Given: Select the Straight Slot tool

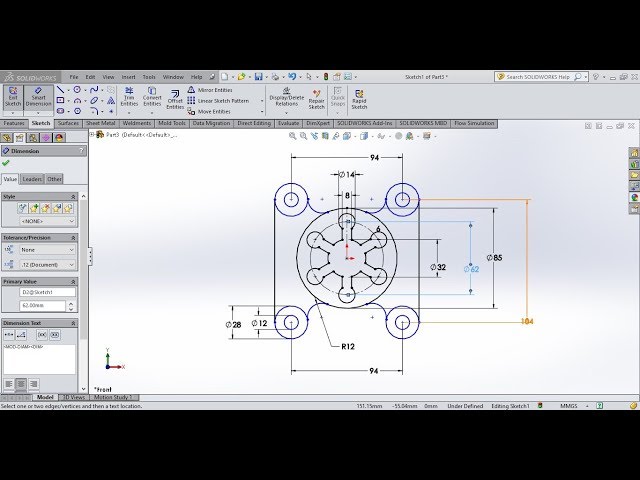Looking at the screenshot, I should point(60,111).
